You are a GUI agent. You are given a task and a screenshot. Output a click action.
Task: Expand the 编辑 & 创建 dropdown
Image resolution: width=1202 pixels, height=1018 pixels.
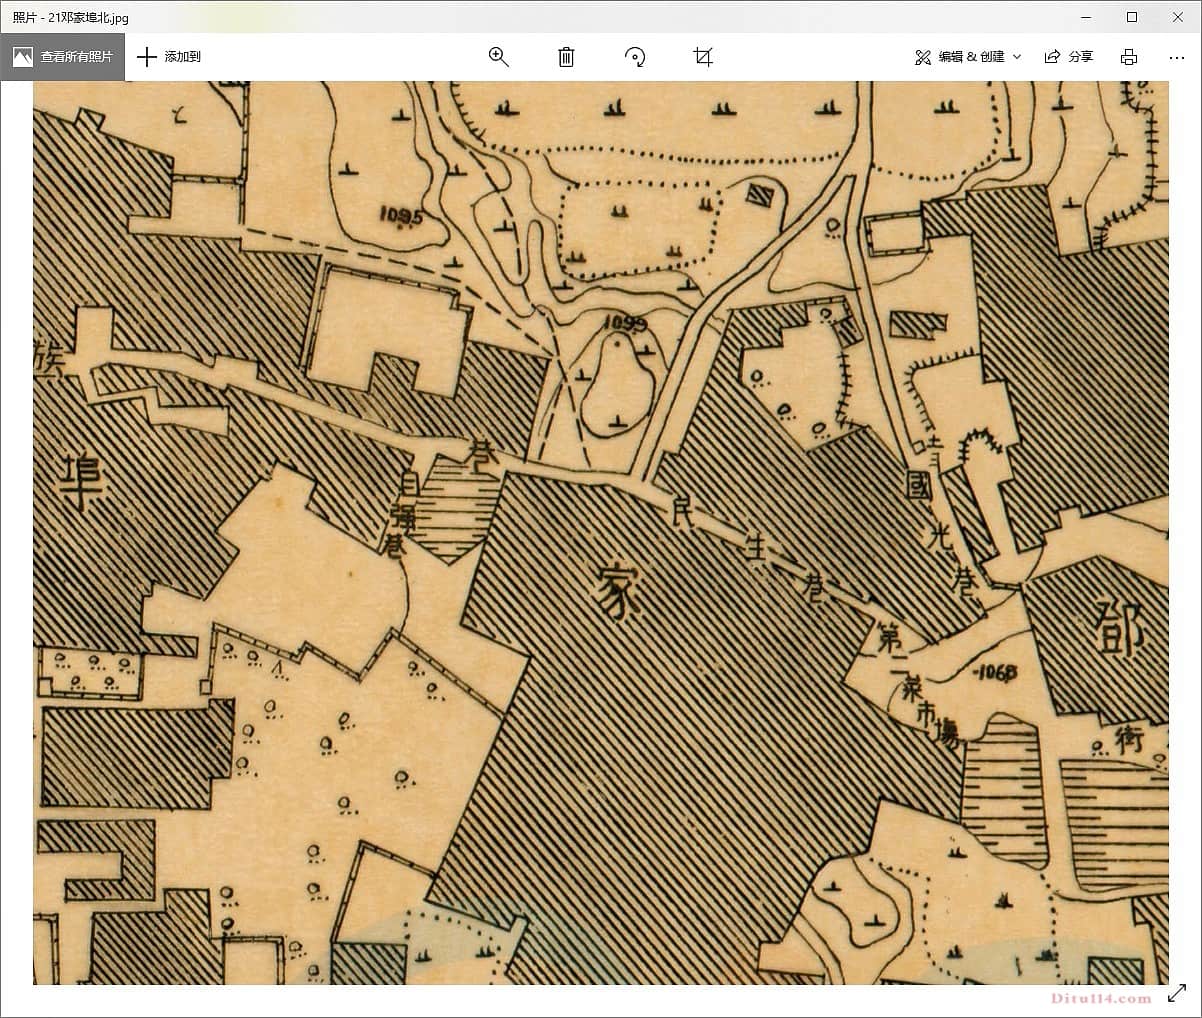(970, 57)
